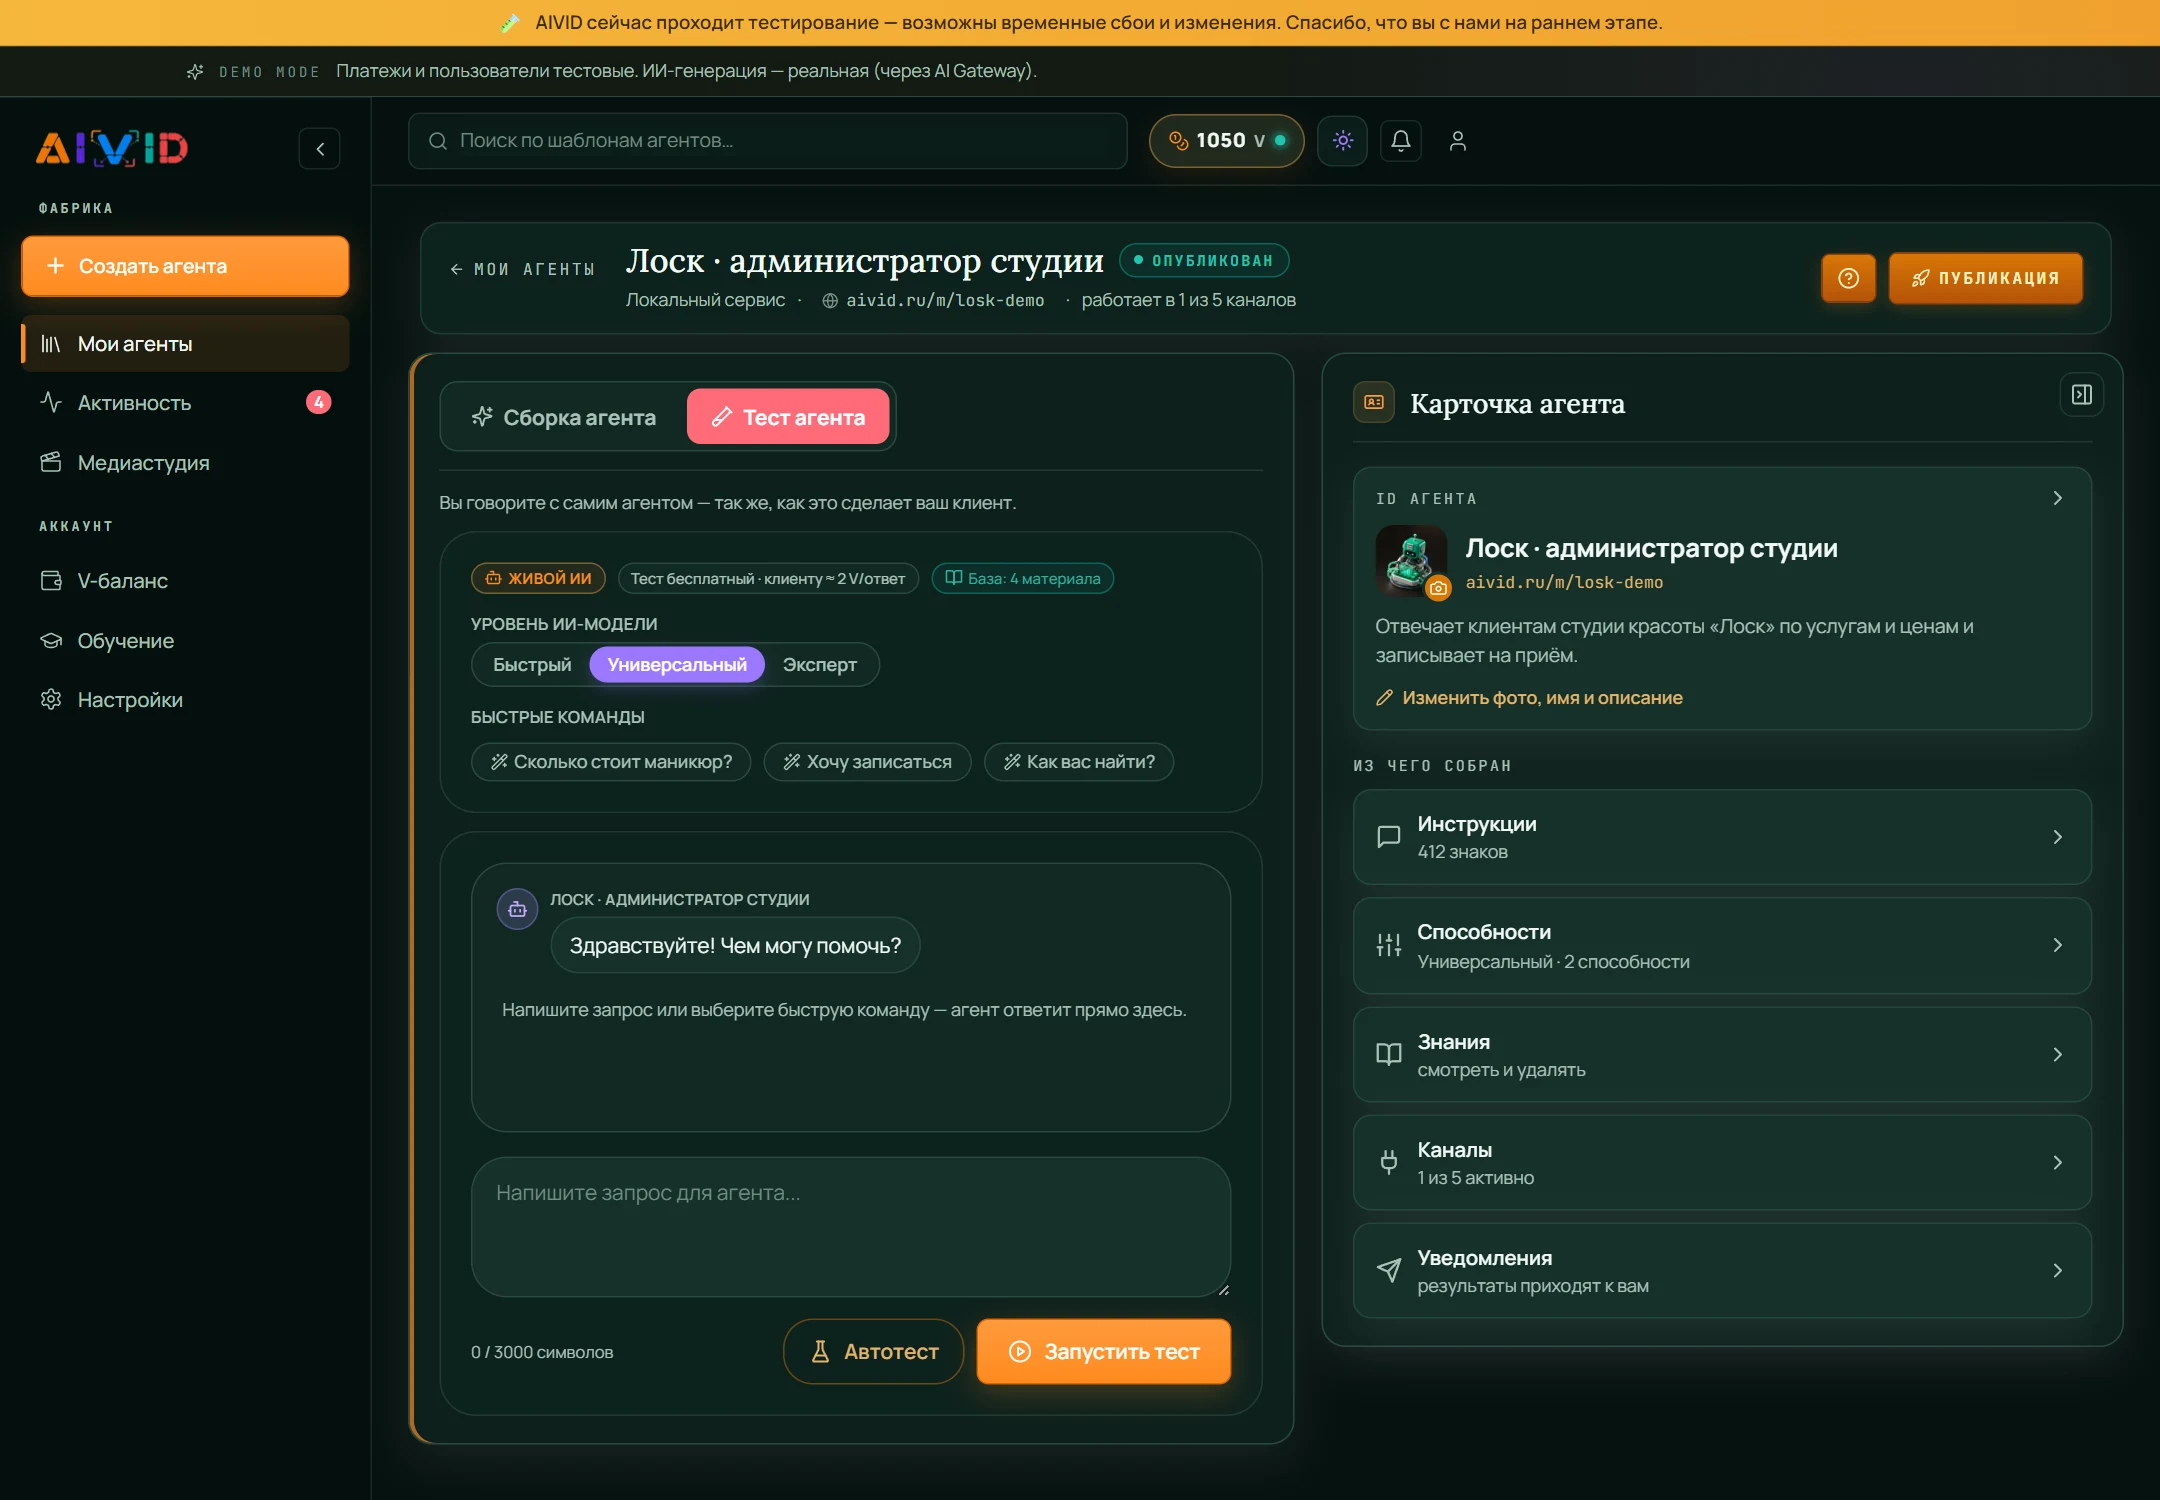Click the Channels plug icon
The image size is (2160, 1500).
[1389, 1162]
